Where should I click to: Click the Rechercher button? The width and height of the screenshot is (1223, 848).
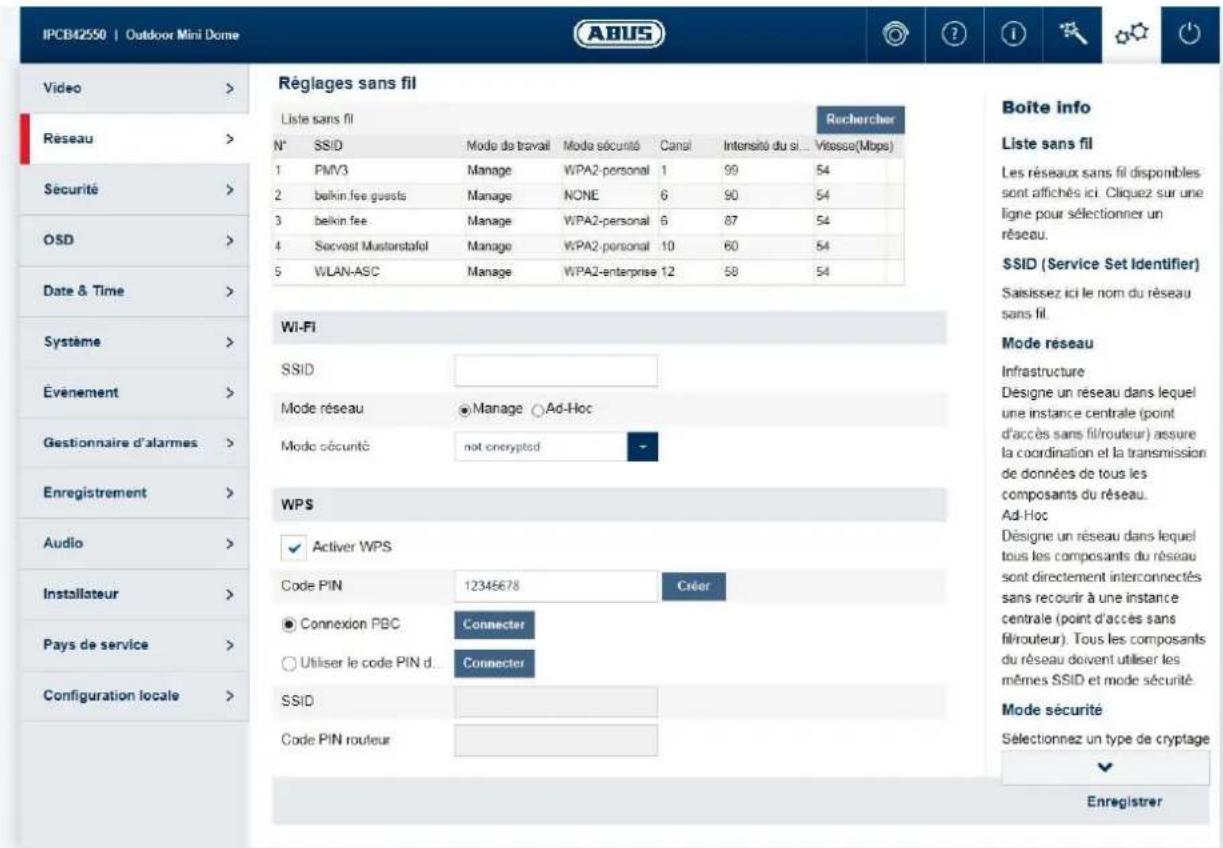point(859,119)
